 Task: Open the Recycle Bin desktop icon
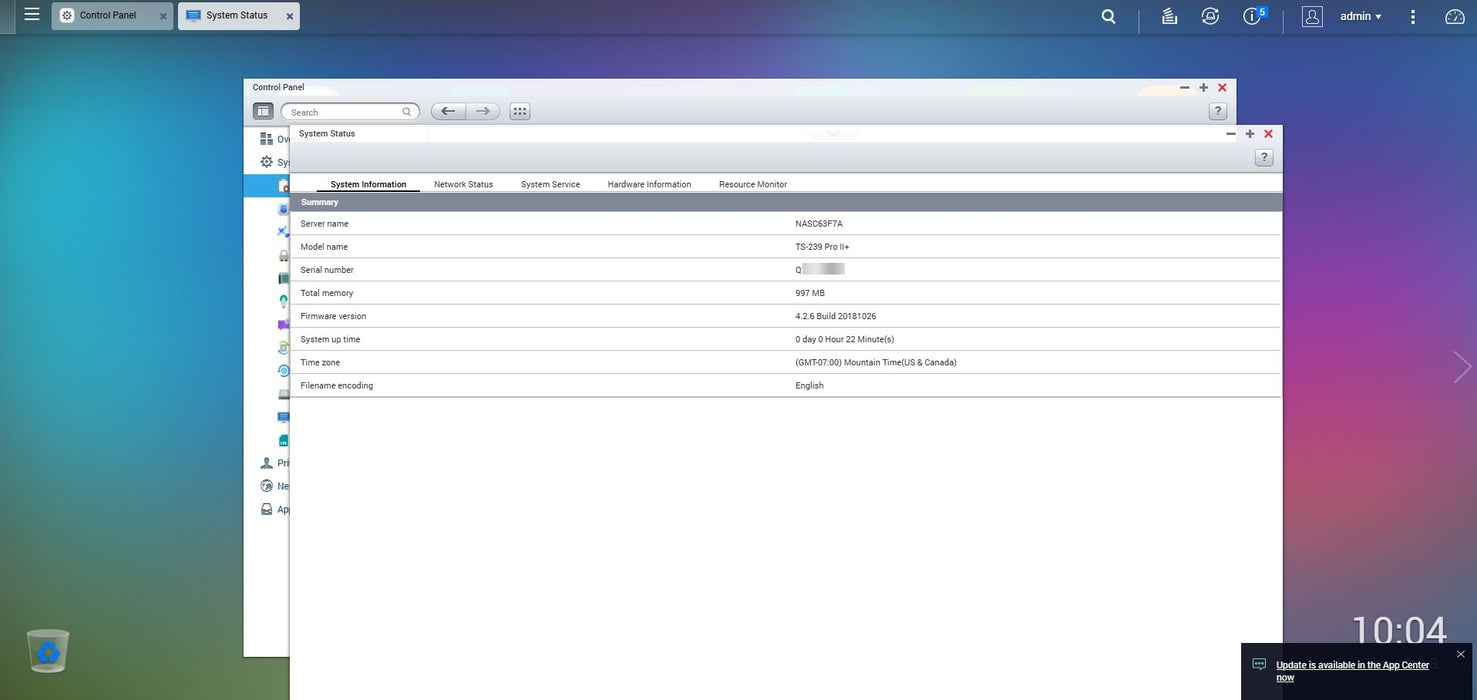click(48, 651)
